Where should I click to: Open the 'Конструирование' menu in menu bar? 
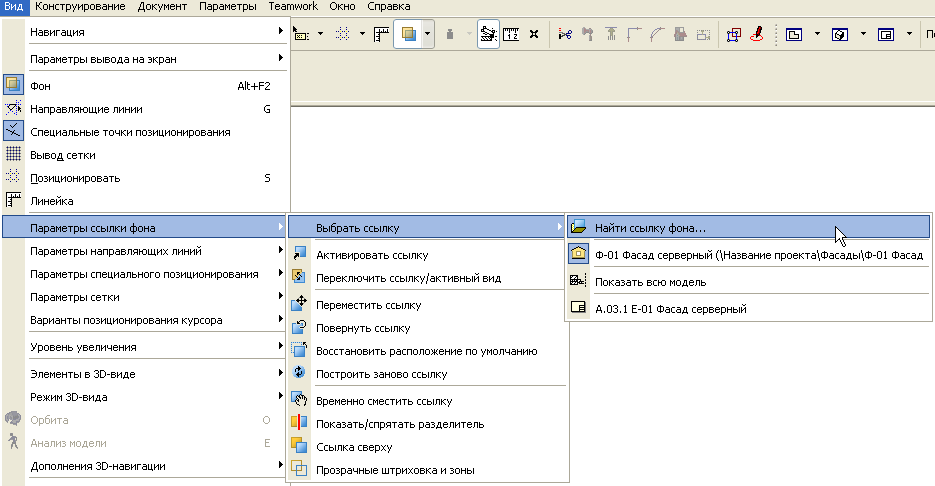(80, 7)
